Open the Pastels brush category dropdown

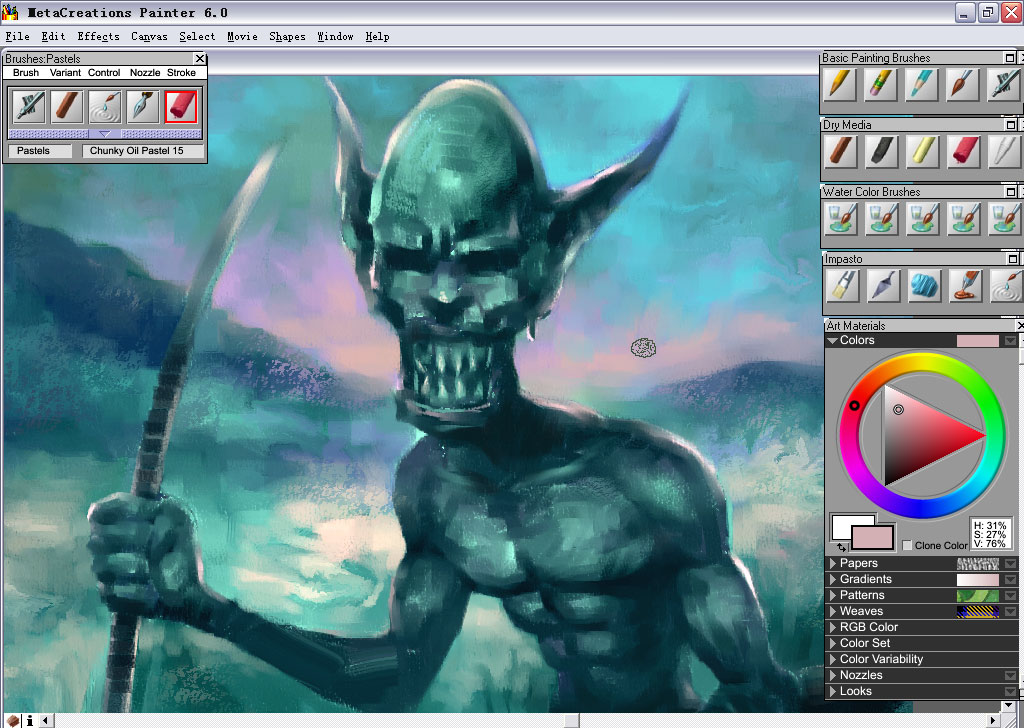40,151
